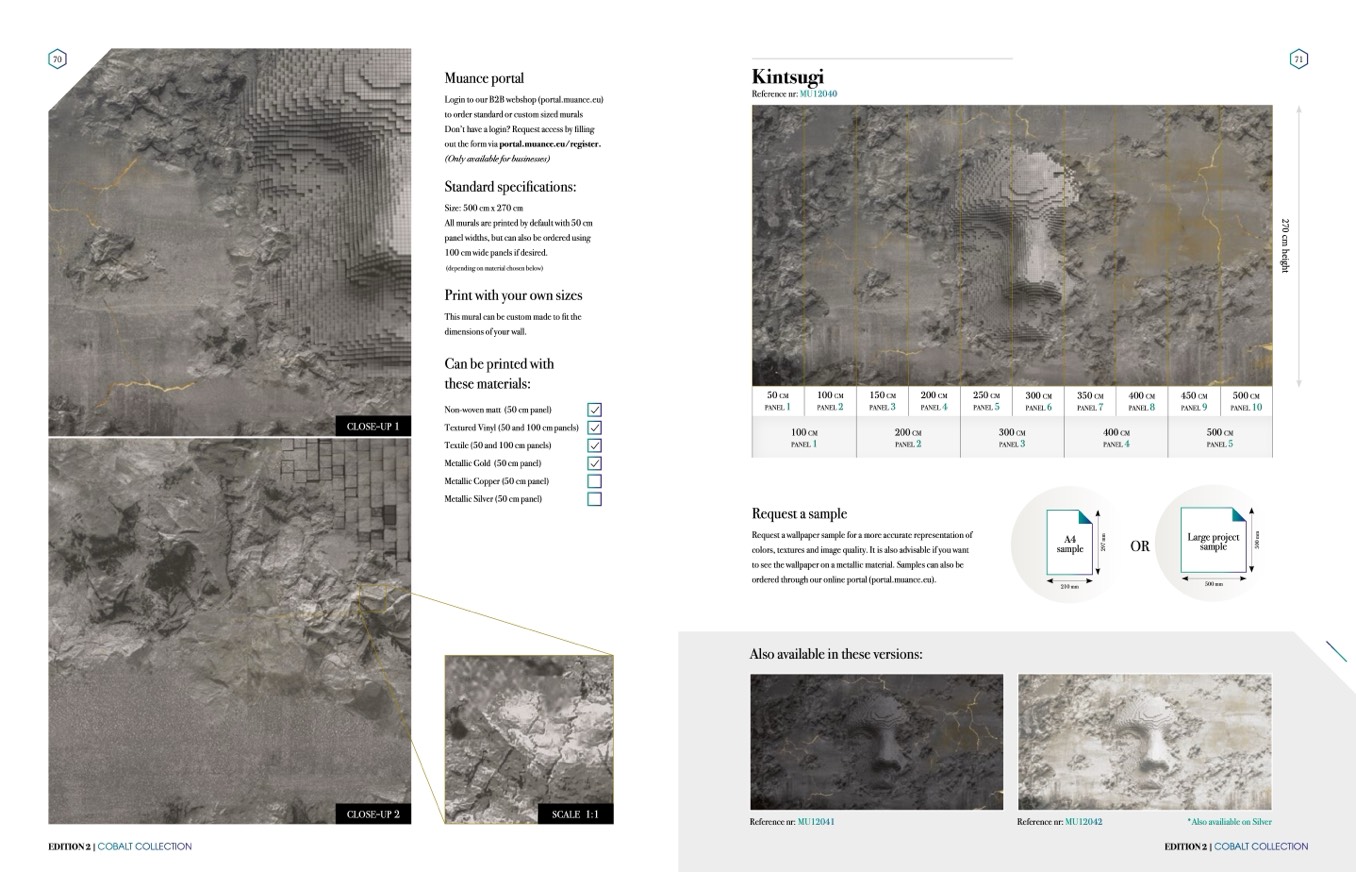The image size is (1356, 872).
Task: Click the MU12042 reference link
Action: click(x=1083, y=822)
